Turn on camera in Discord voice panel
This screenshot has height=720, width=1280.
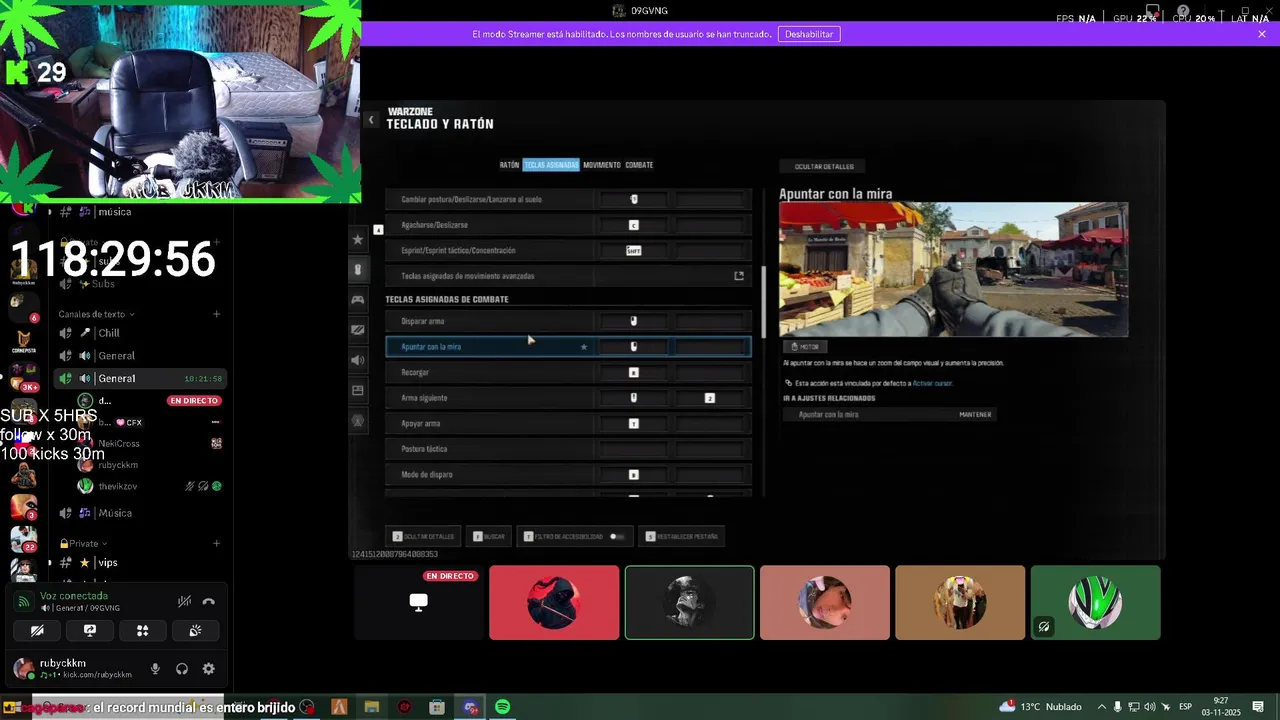[37, 630]
